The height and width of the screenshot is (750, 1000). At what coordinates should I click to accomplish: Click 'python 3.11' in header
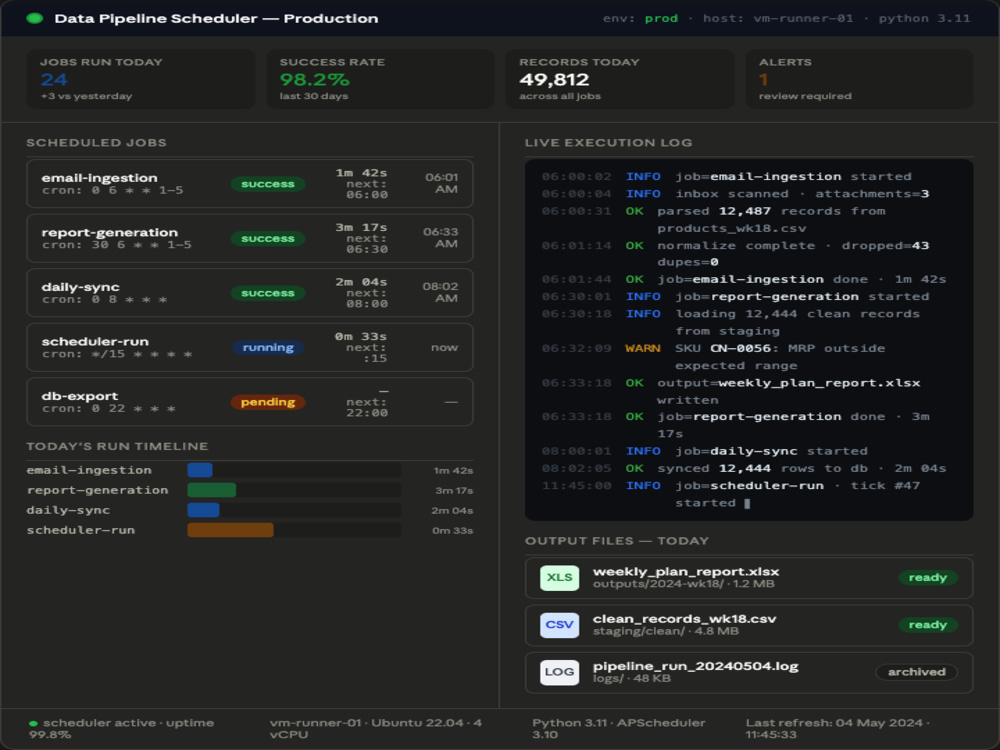click(924, 18)
